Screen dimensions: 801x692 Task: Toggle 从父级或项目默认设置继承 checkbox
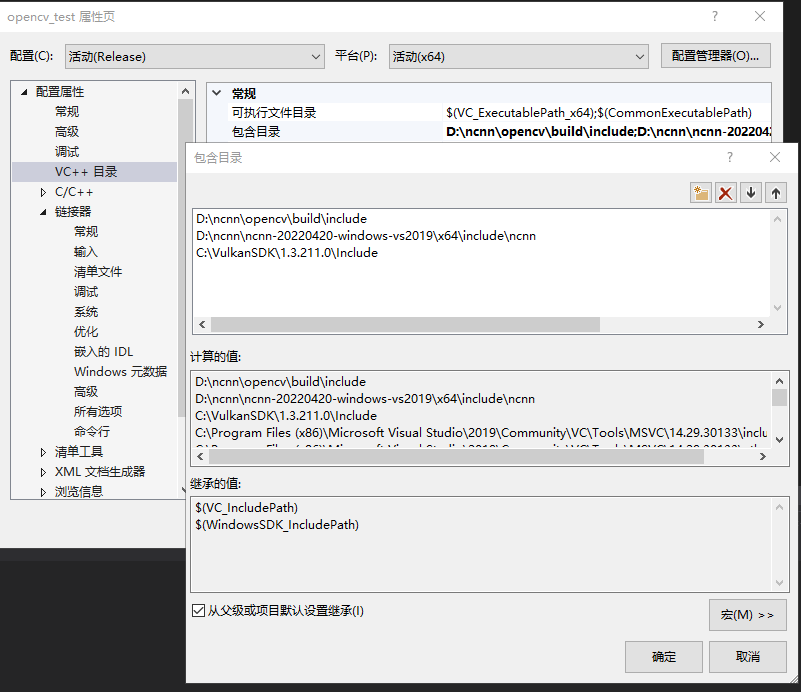click(198, 610)
